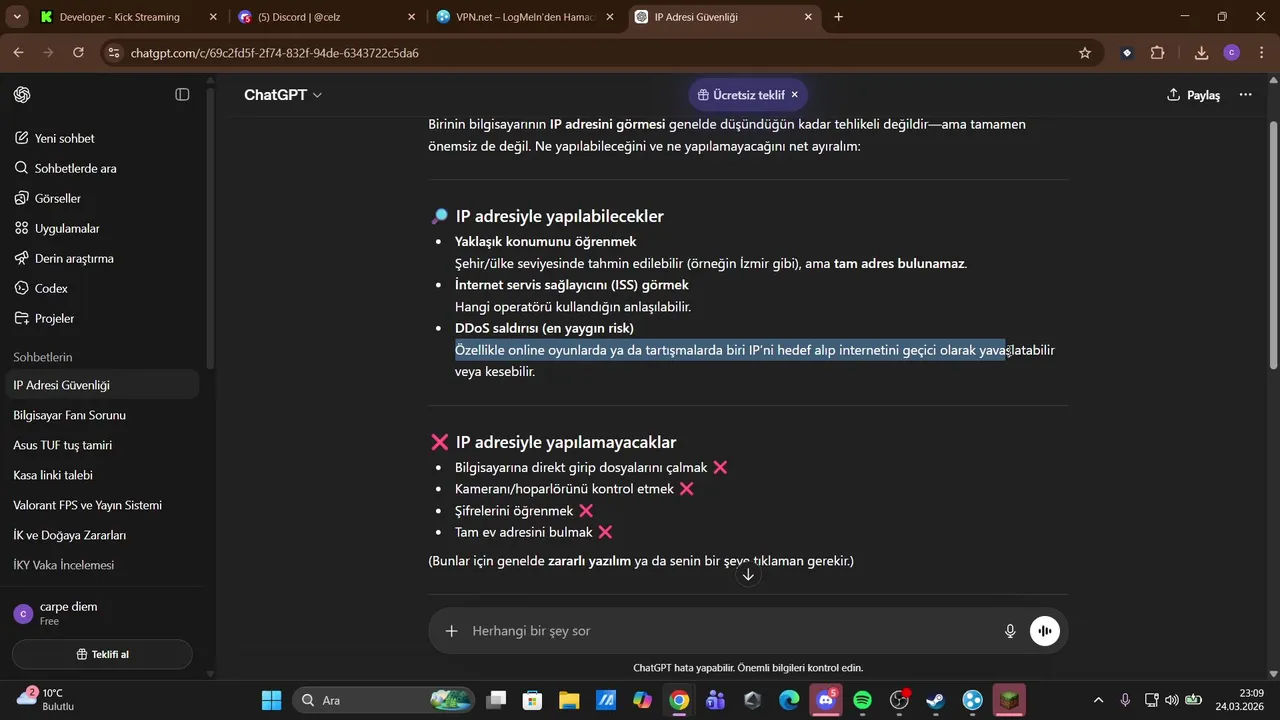Open the tab search dropdown arrow
Screen dimensions: 1280x720
pos(16,17)
